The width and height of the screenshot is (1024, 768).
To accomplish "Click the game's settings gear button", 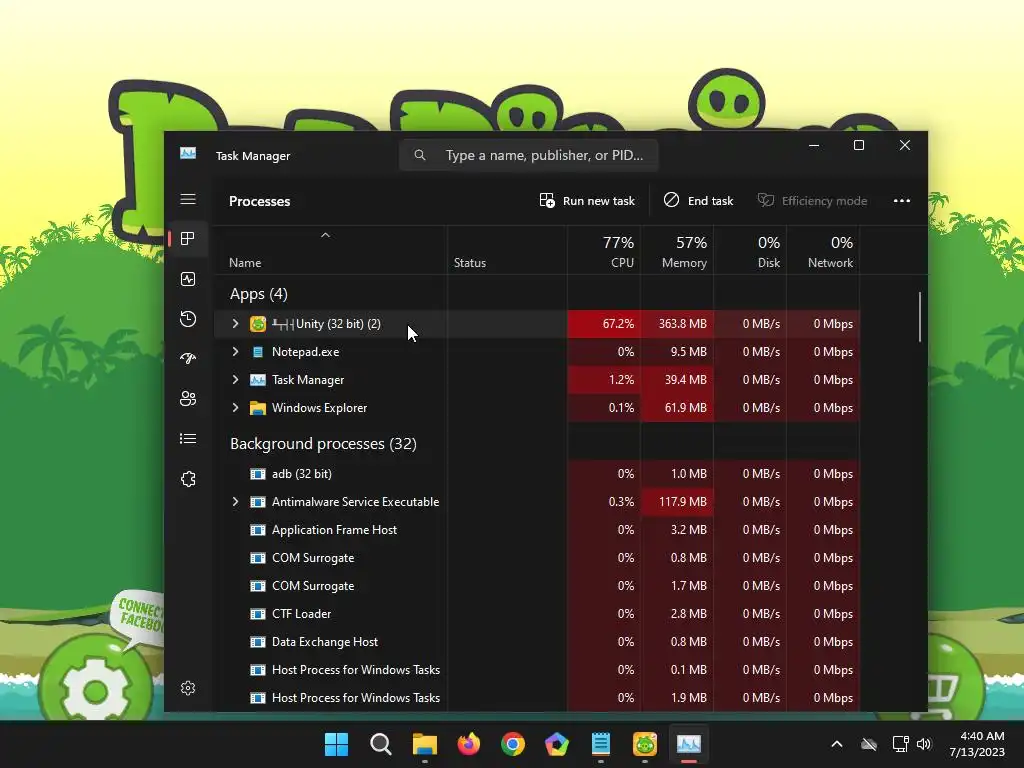I will 95,691.
